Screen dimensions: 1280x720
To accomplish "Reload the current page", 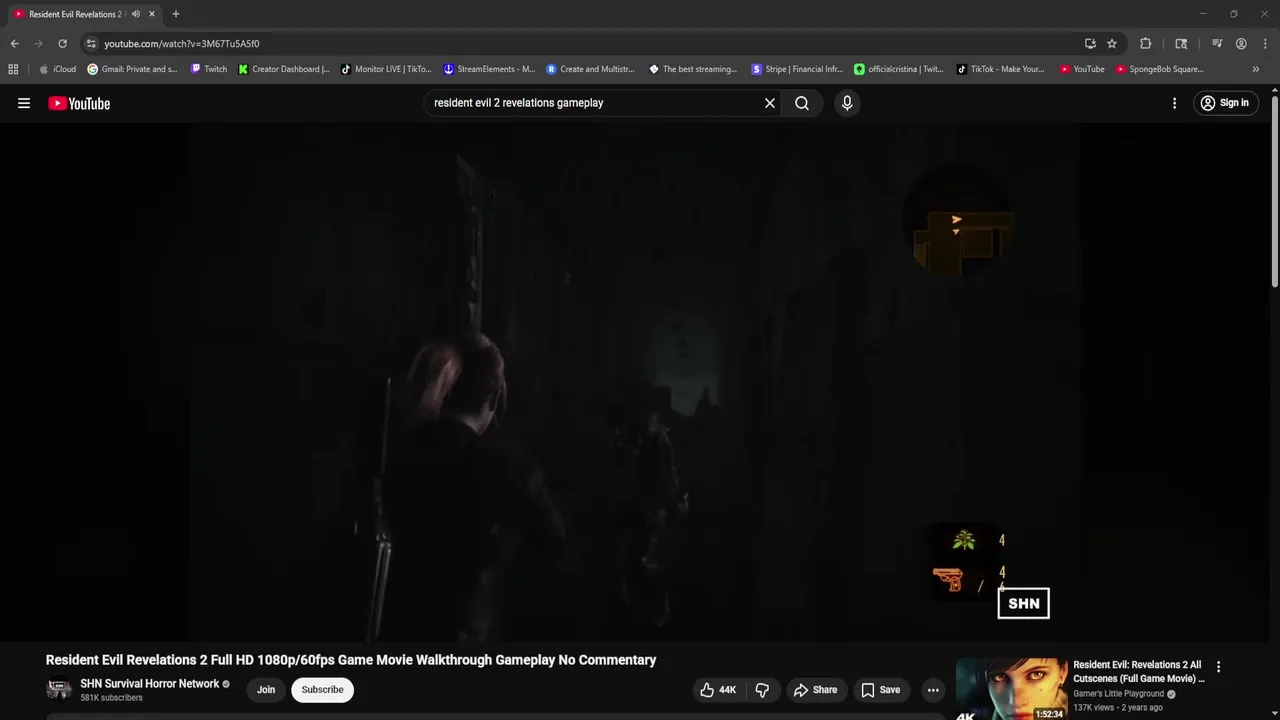I will [62, 44].
